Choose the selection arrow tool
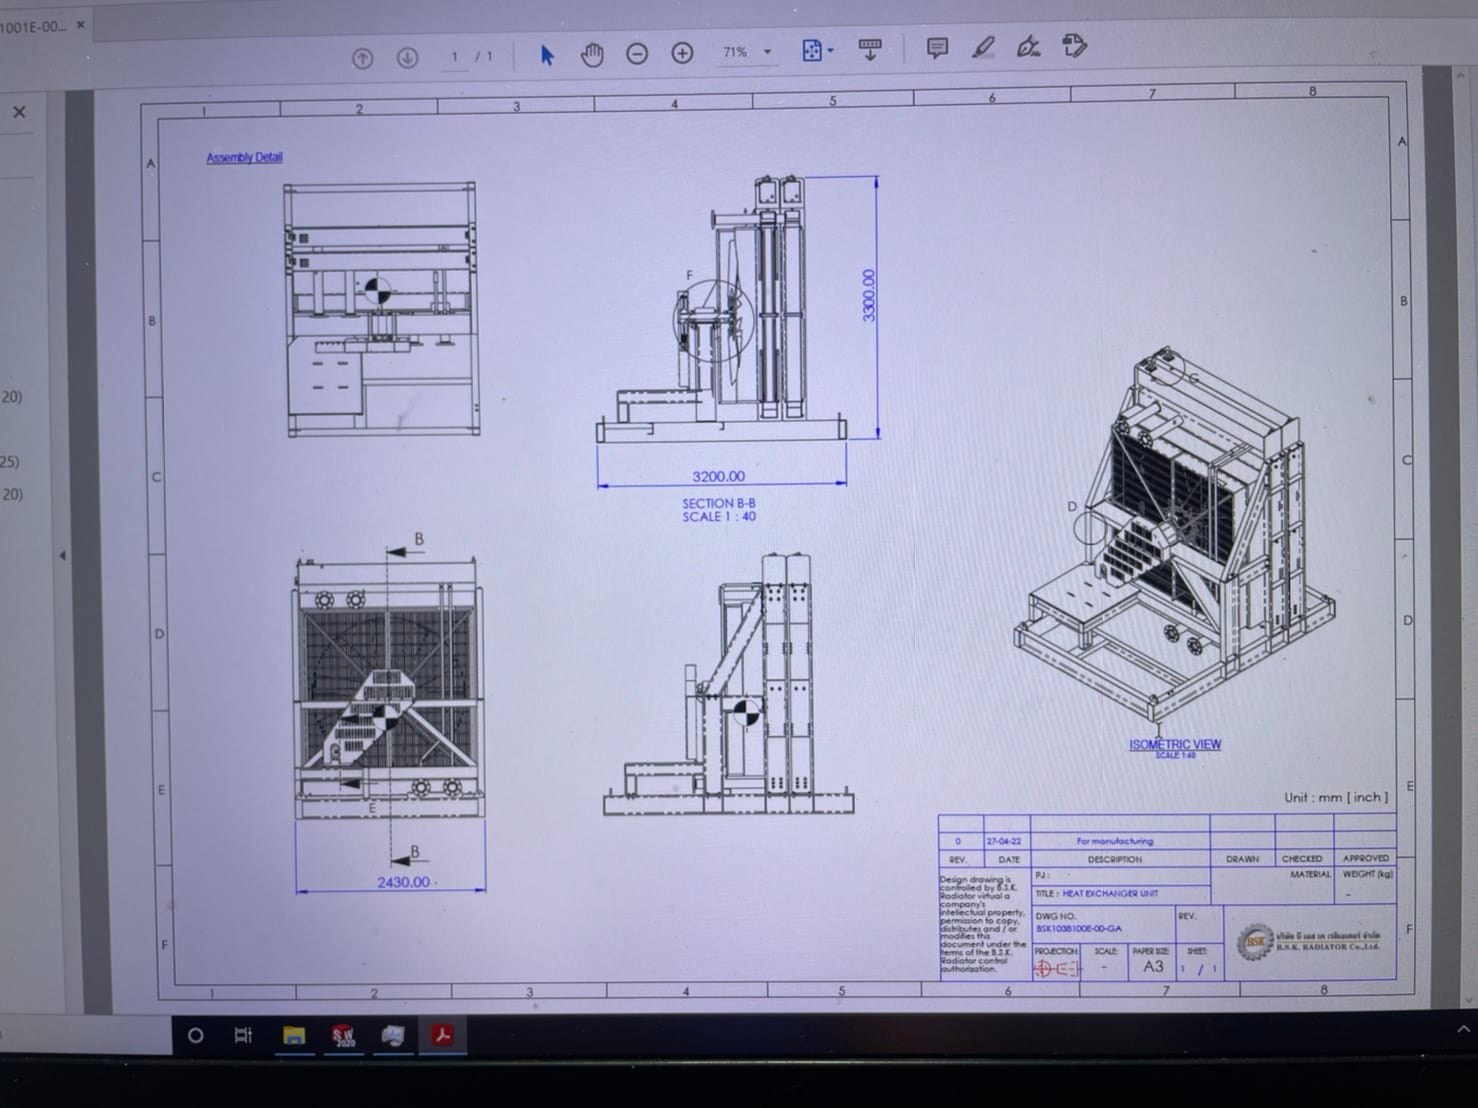This screenshot has width=1478, height=1108. point(546,54)
